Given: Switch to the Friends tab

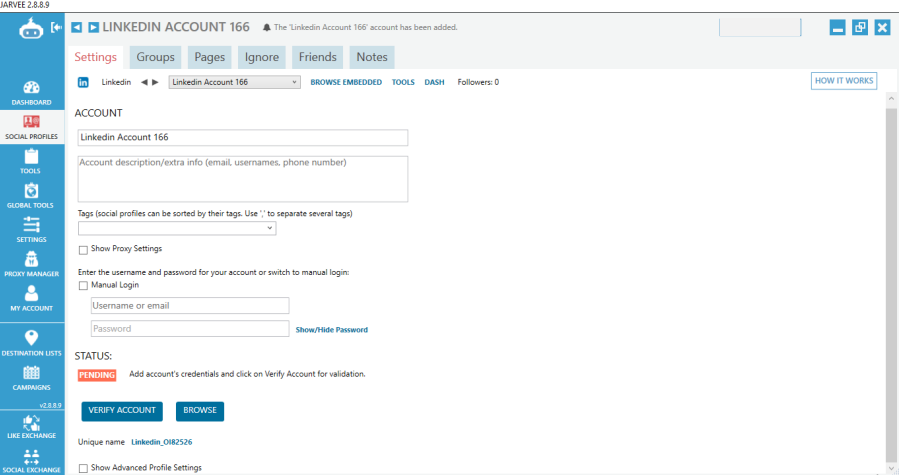Looking at the screenshot, I should [x=318, y=57].
